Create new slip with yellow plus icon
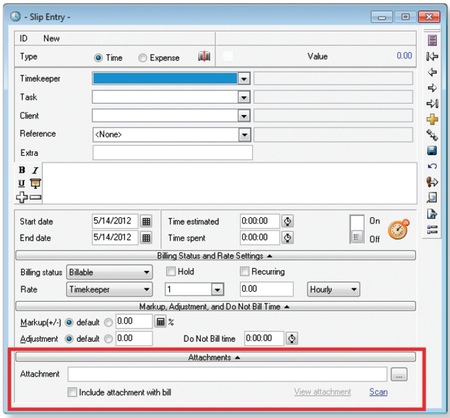Viewport: 450px width, 418px height. (432, 119)
